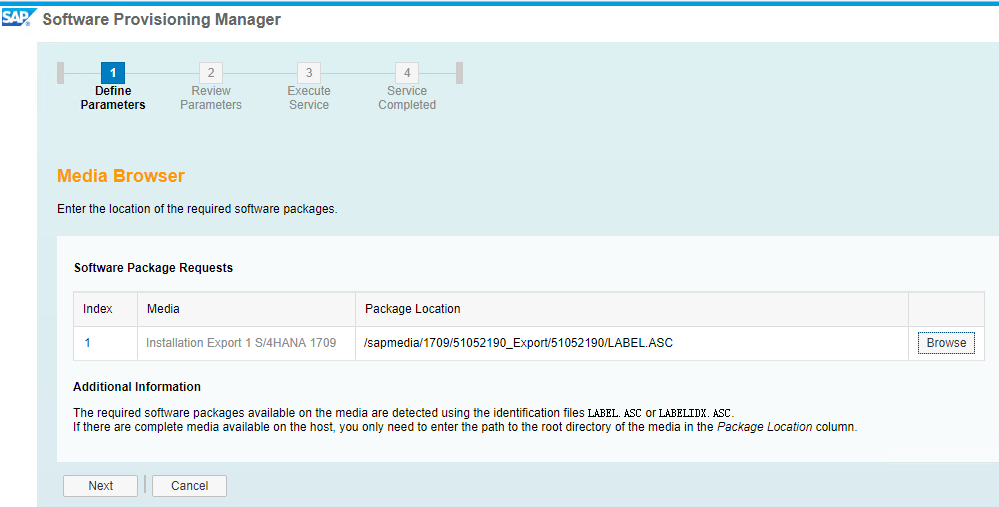
Task: Click the Cancel button
Action: pyautogui.click(x=189, y=486)
